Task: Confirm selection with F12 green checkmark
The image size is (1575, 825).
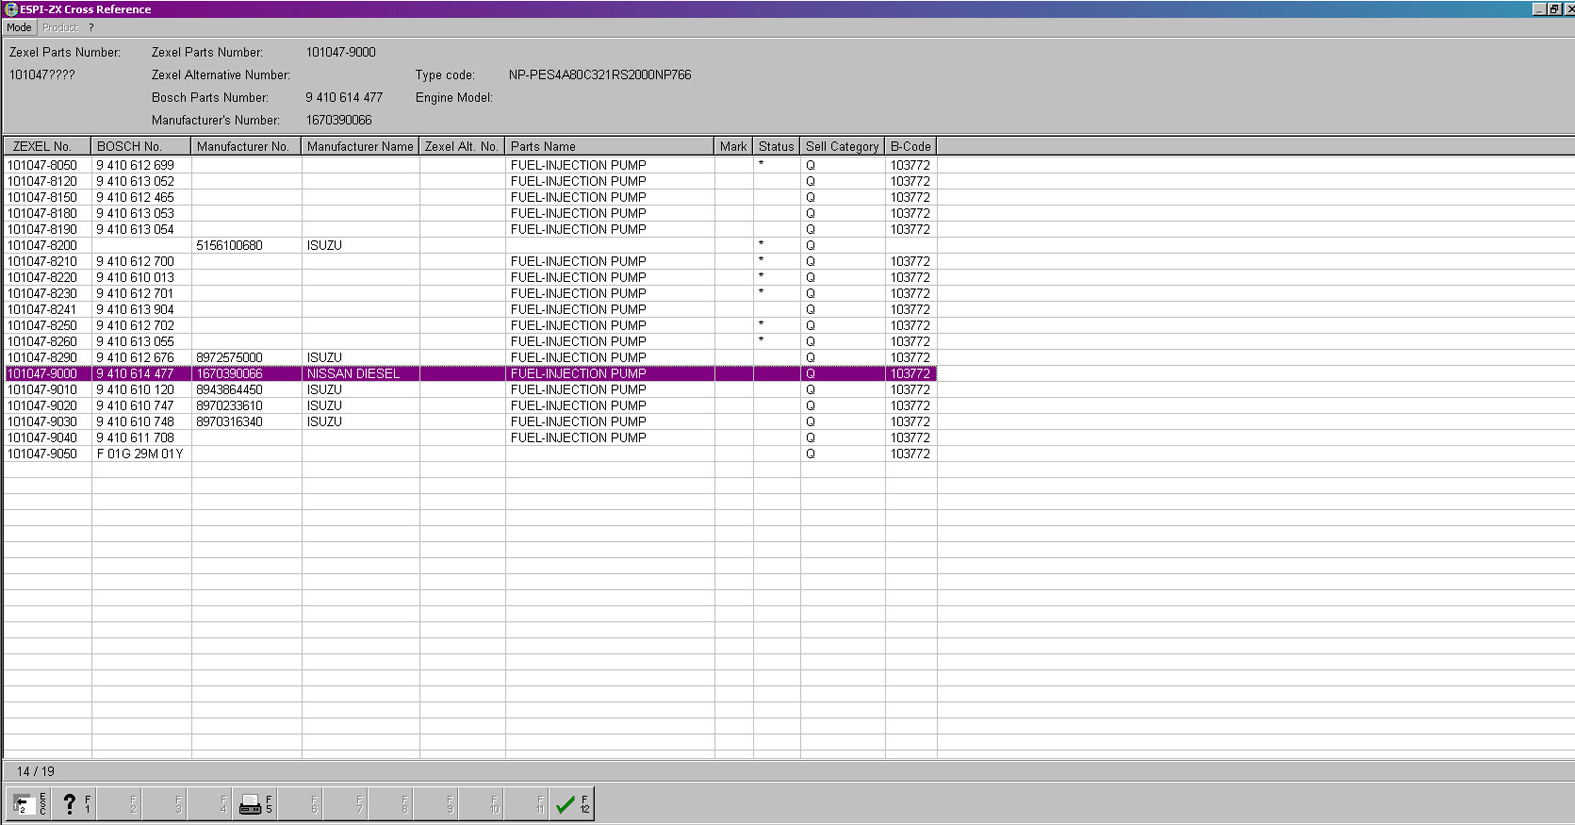Action: pyautogui.click(x=572, y=804)
